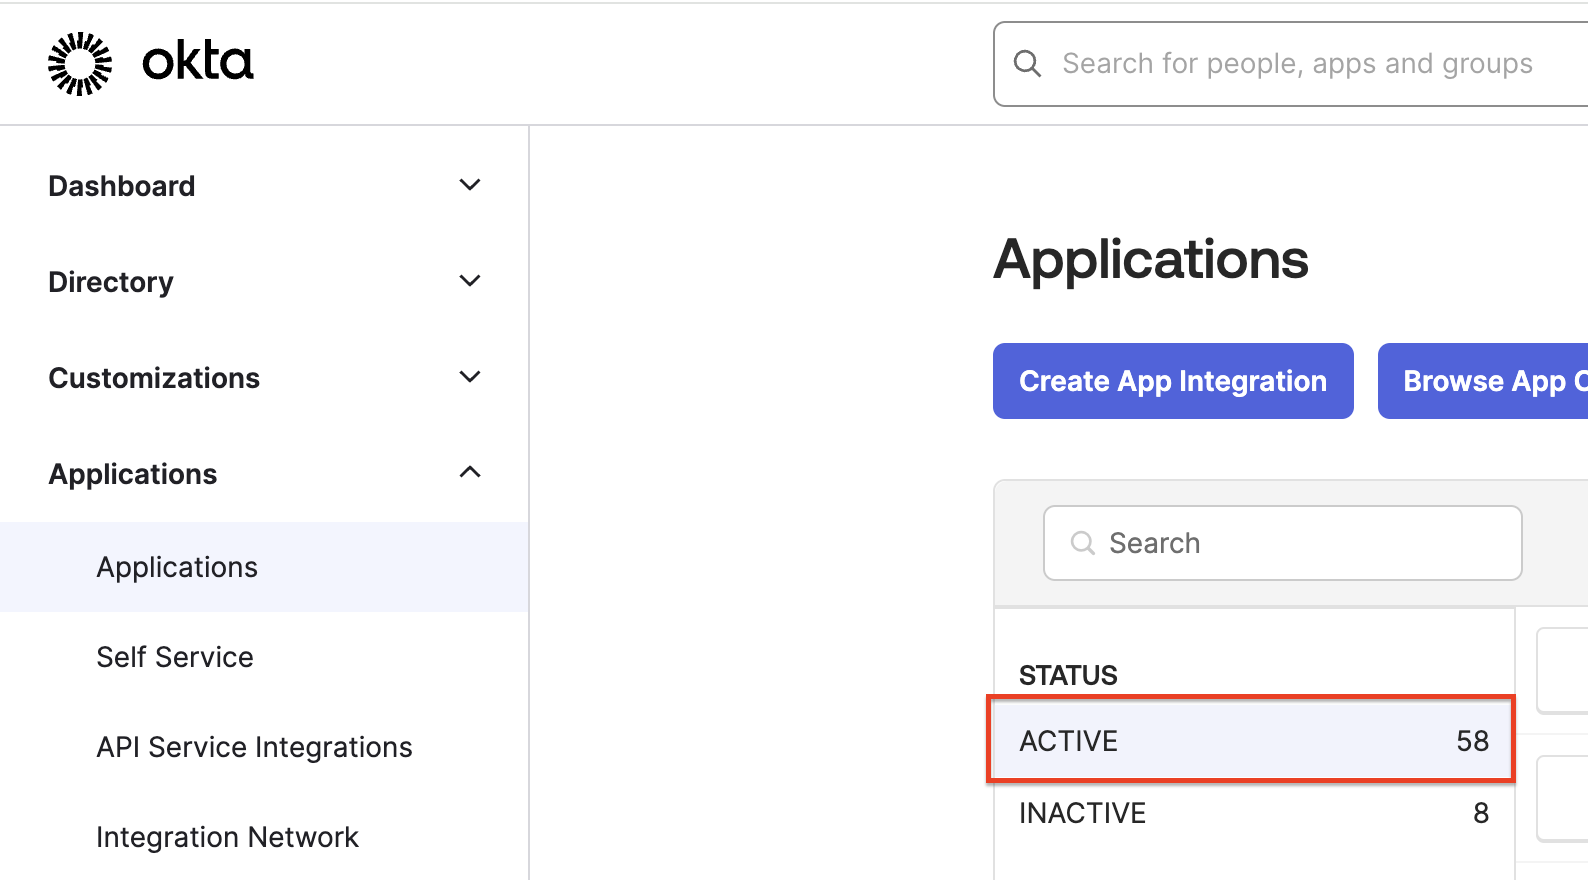Open the Customizations sidebar section
Image resolution: width=1588 pixels, height=880 pixels.
264,378
